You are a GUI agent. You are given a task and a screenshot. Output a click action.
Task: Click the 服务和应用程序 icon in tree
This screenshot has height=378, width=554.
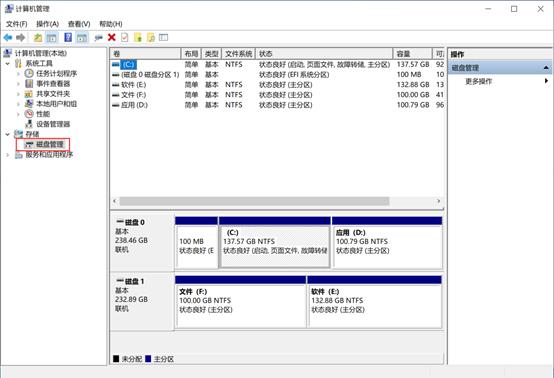[x=18, y=155]
